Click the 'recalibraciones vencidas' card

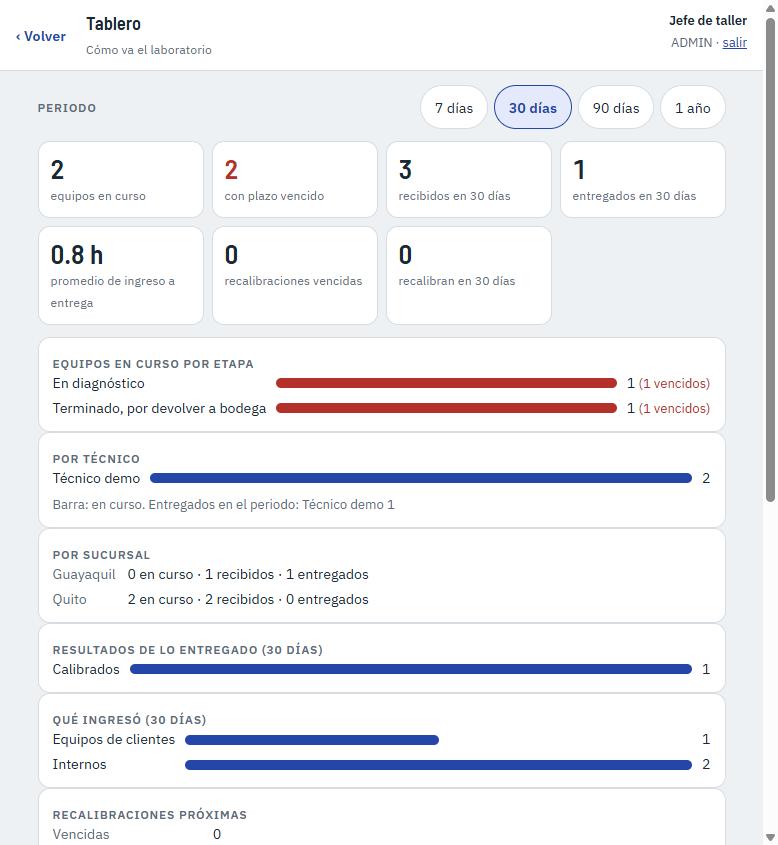pyautogui.click(x=295, y=275)
